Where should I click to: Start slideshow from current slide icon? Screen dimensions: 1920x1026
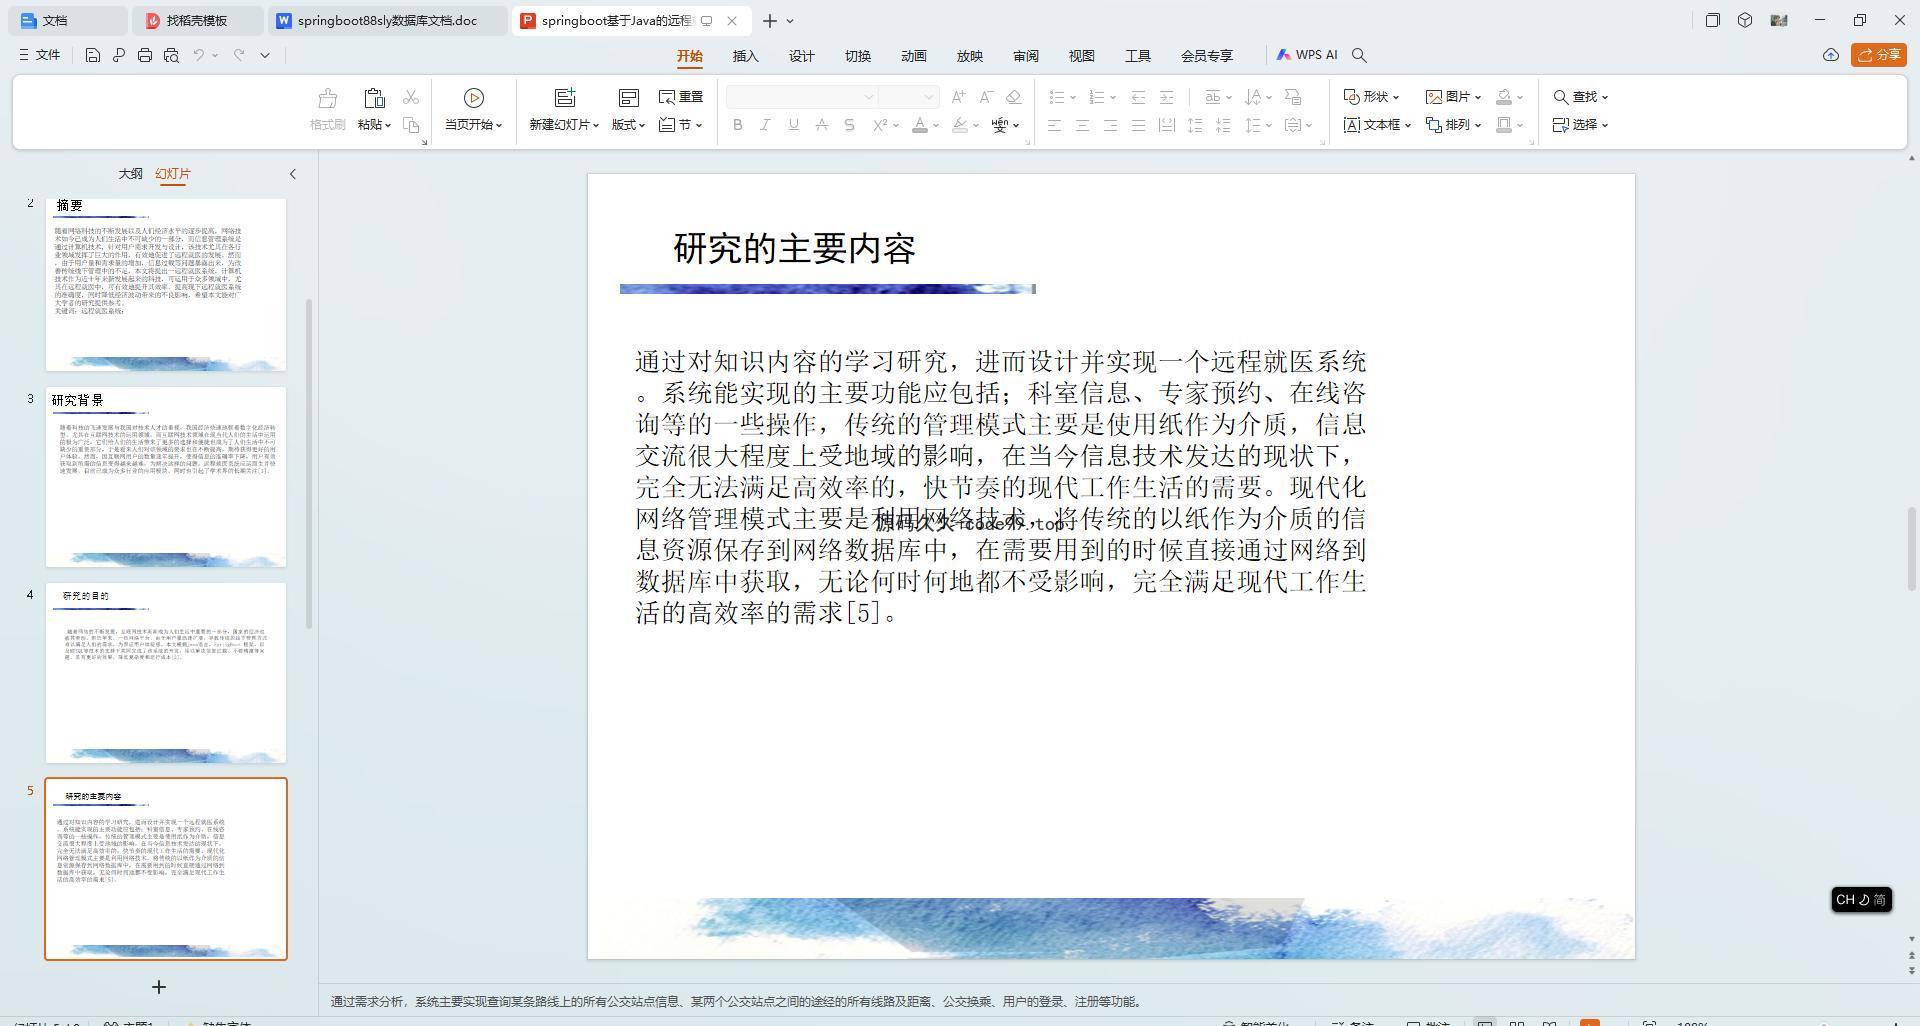(474, 98)
